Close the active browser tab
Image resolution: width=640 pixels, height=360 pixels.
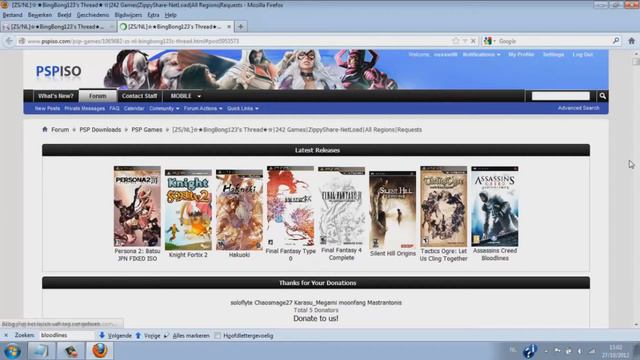(229, 27)
